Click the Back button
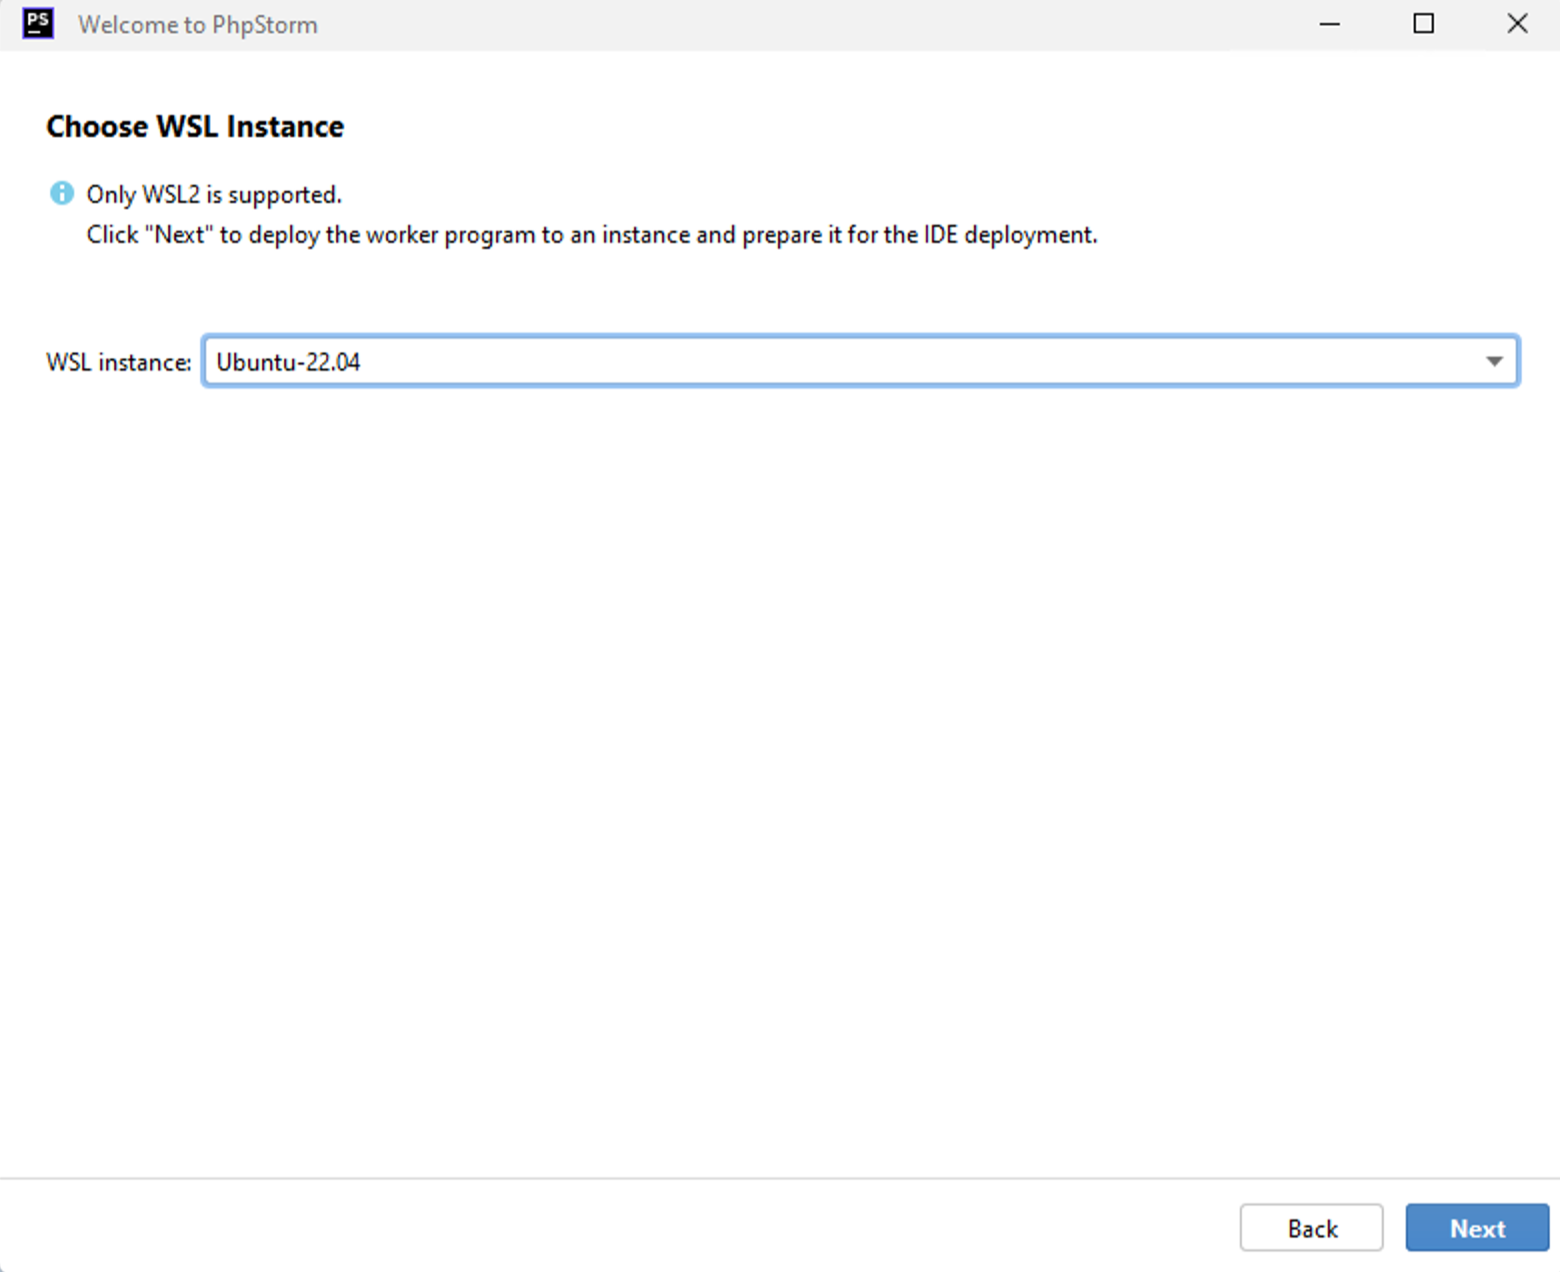The image size is (1560, 1272). pyautogui.click(x=1311, y=1228)
